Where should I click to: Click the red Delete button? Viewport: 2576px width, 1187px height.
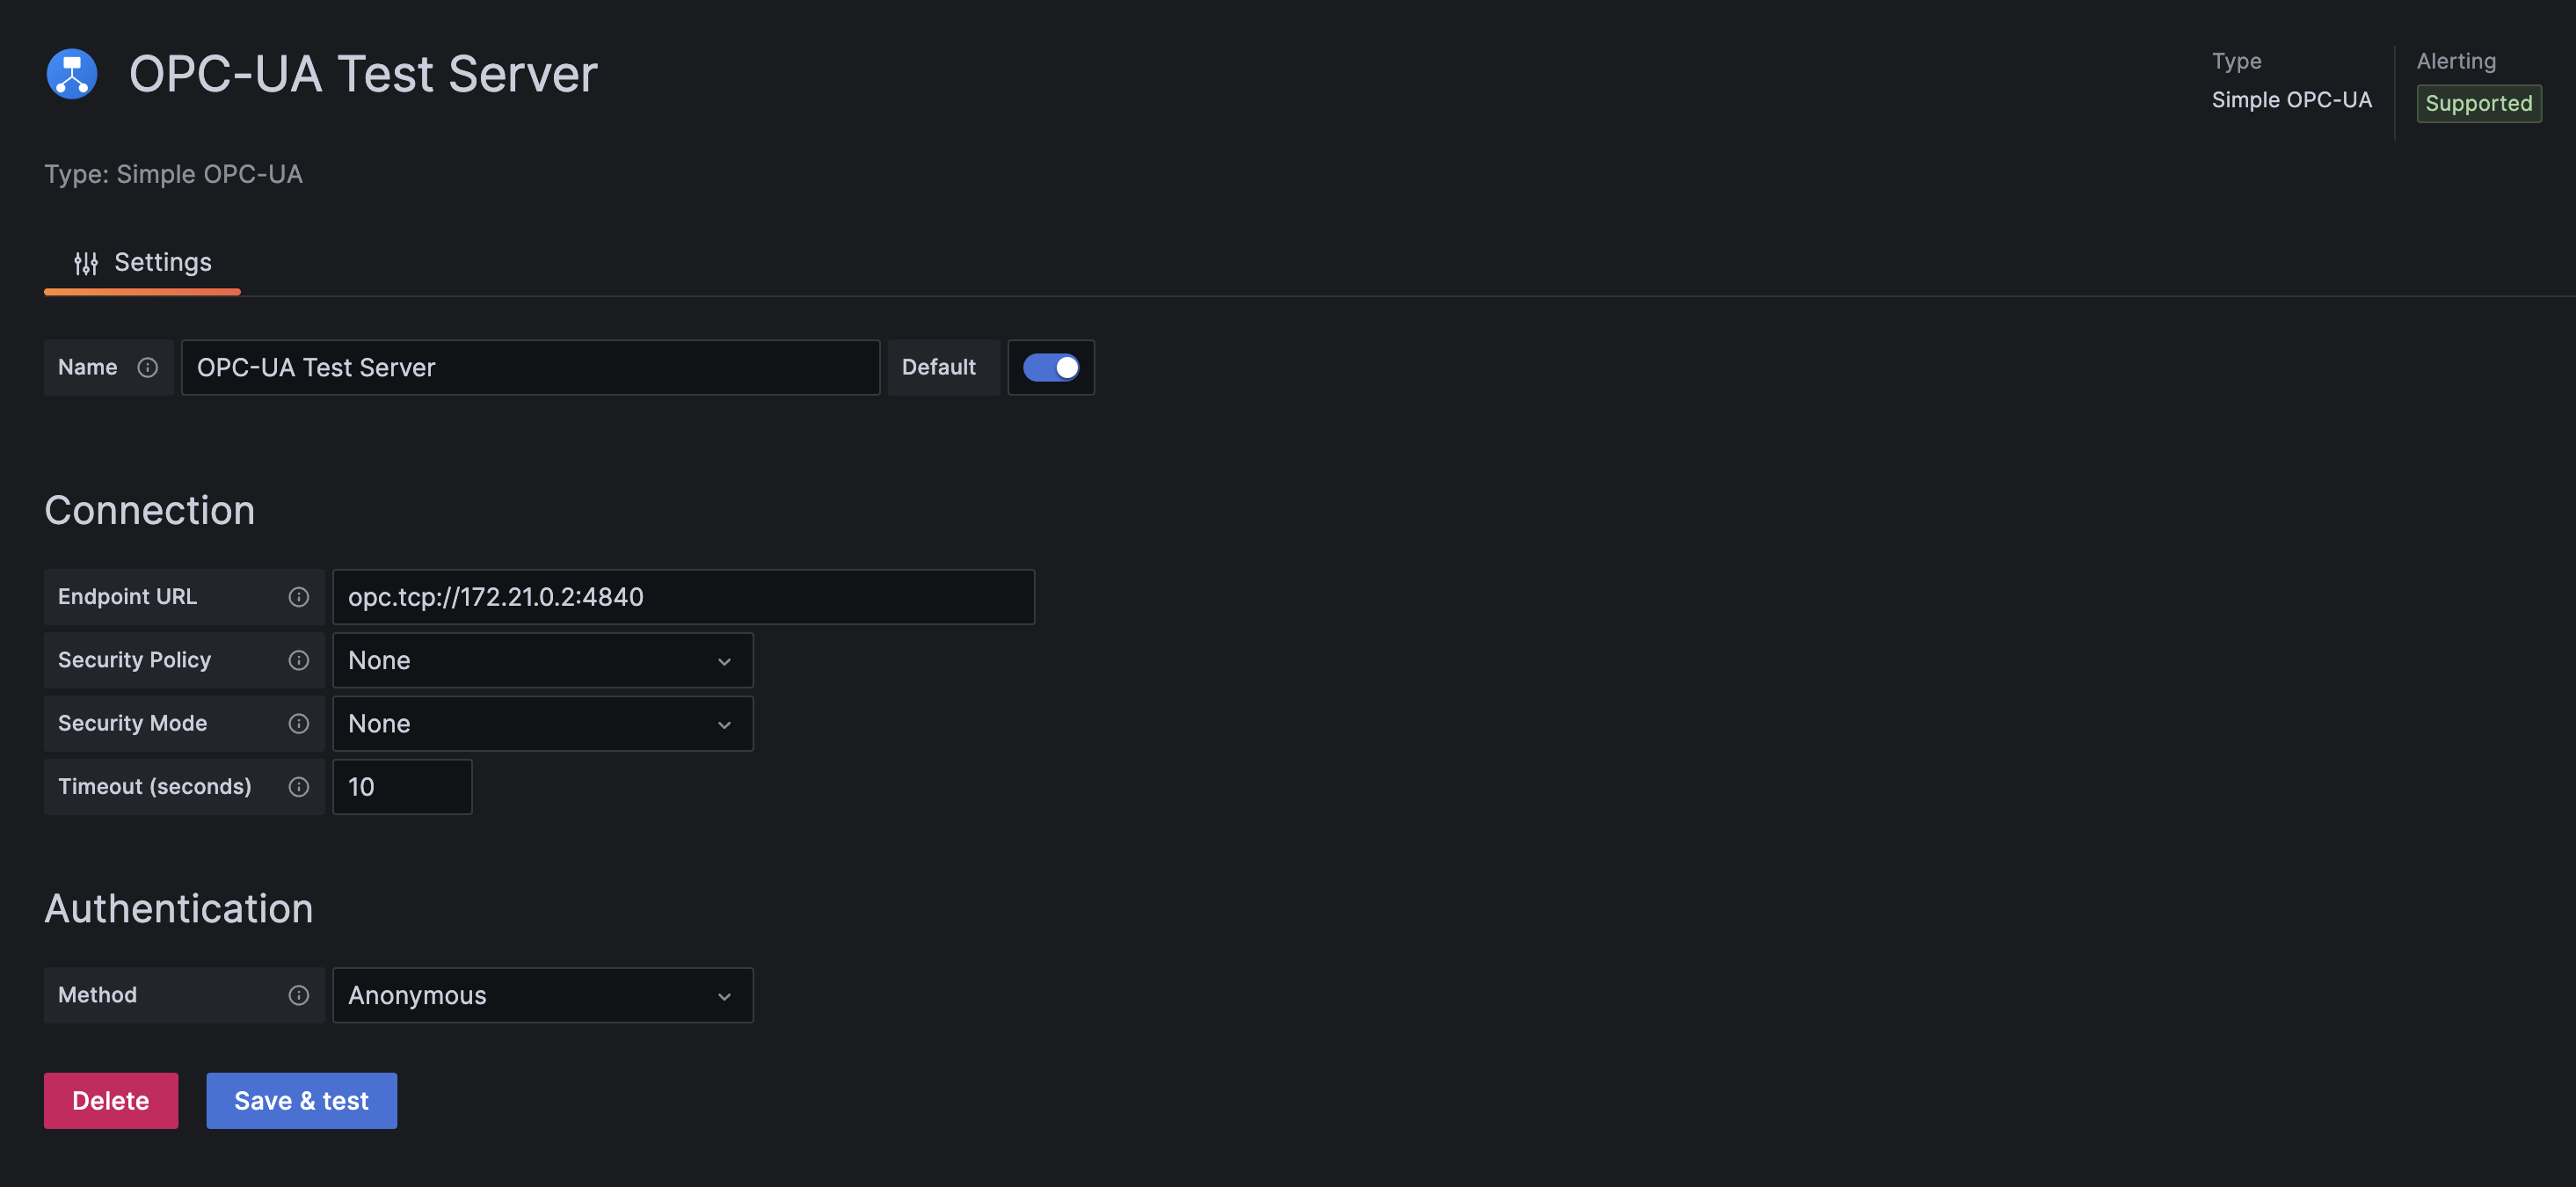(x=111, y=1101)
